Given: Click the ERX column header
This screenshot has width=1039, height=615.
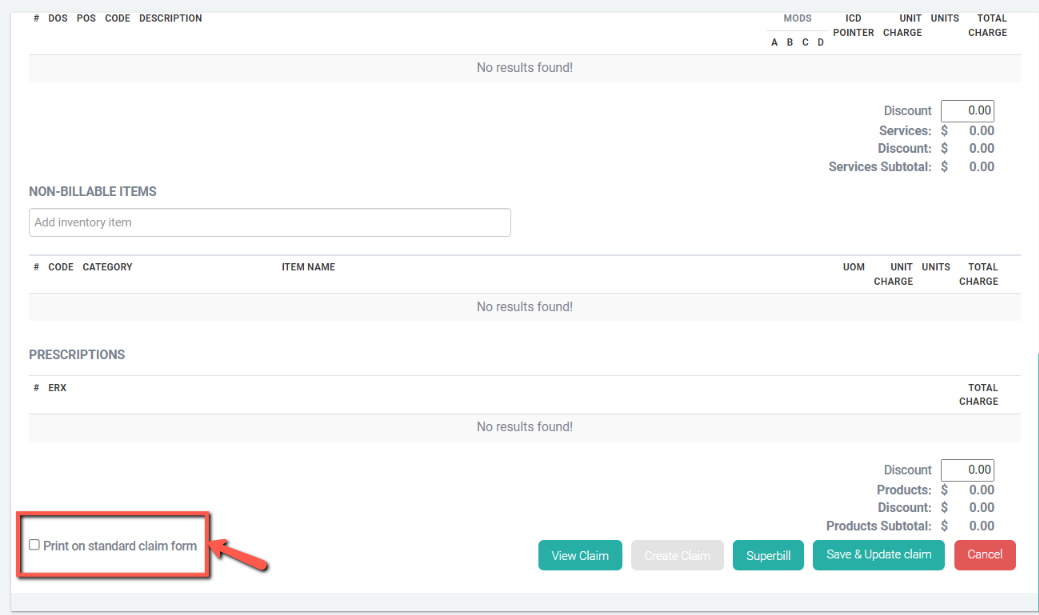Looking at the screenshot, I should pyautogui.click(x=57, y=387).
